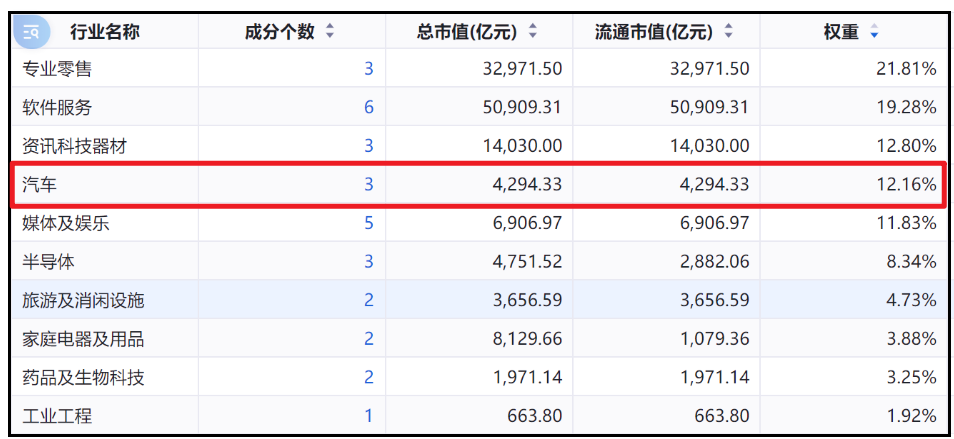Sort by 流通市值(亿元) column arrows
This screenshot has height=439, width=954.
[x=728, y=32]
